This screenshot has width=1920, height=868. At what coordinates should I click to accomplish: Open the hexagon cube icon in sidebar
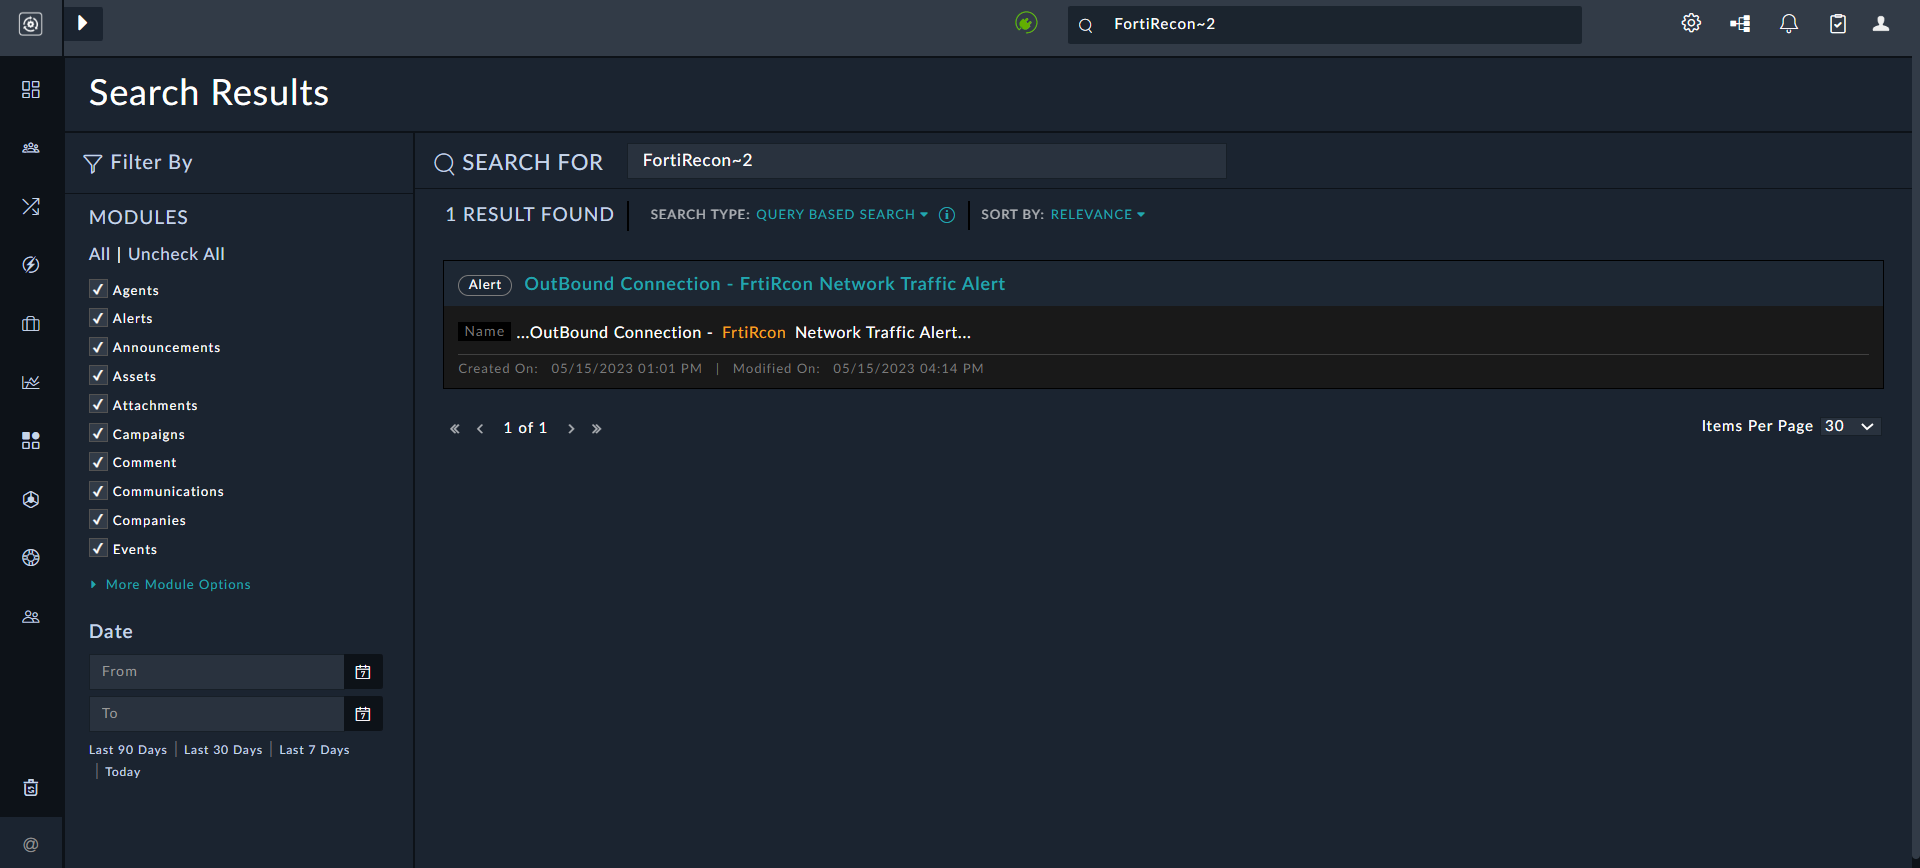pyautogui.click(x=31, y=499)
